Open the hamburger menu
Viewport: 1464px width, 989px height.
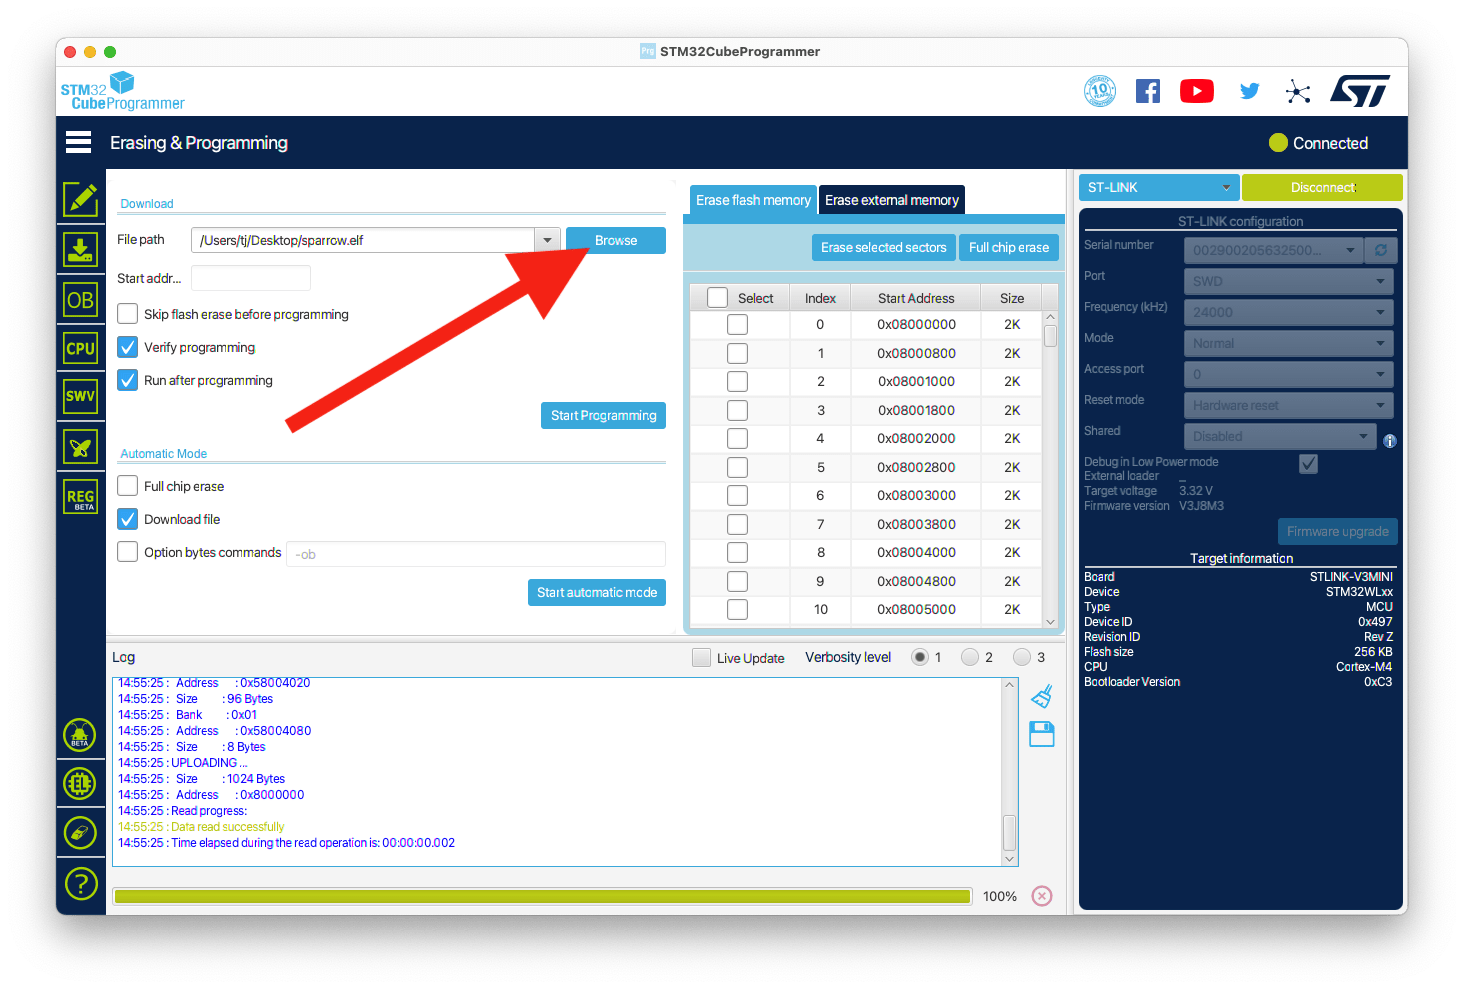click(78, 142)
